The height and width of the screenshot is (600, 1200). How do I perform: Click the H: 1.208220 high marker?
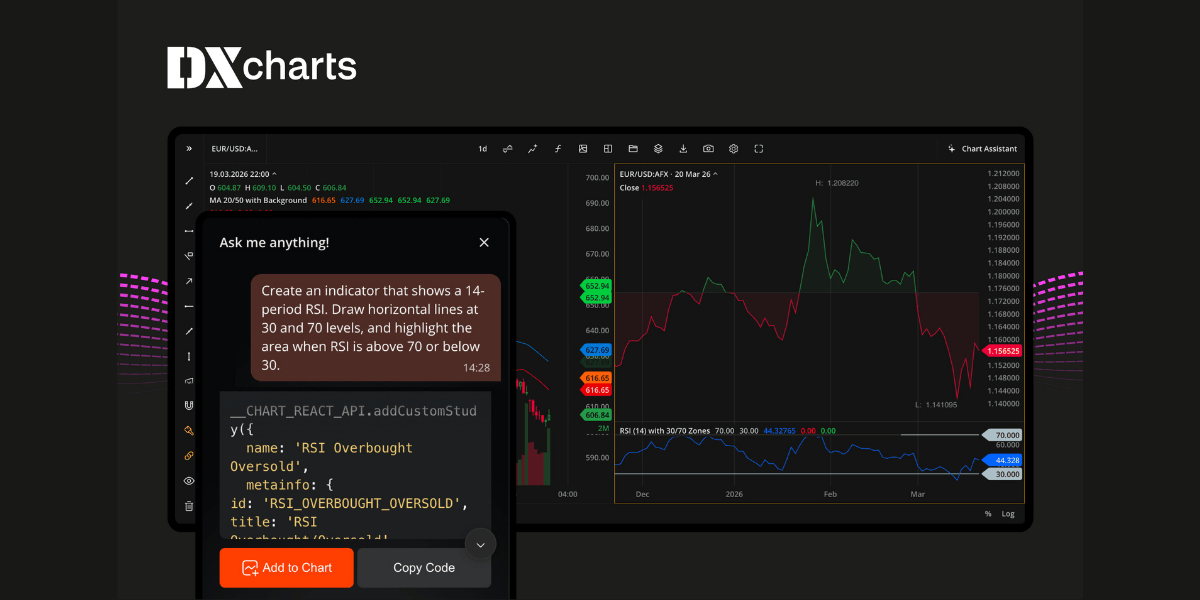pos(837,183)
